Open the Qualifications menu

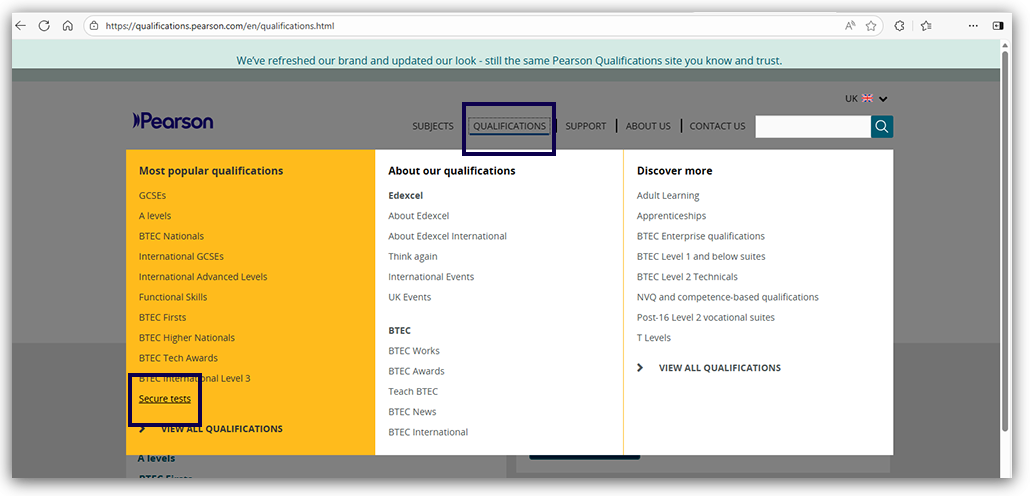pos(509,126)
